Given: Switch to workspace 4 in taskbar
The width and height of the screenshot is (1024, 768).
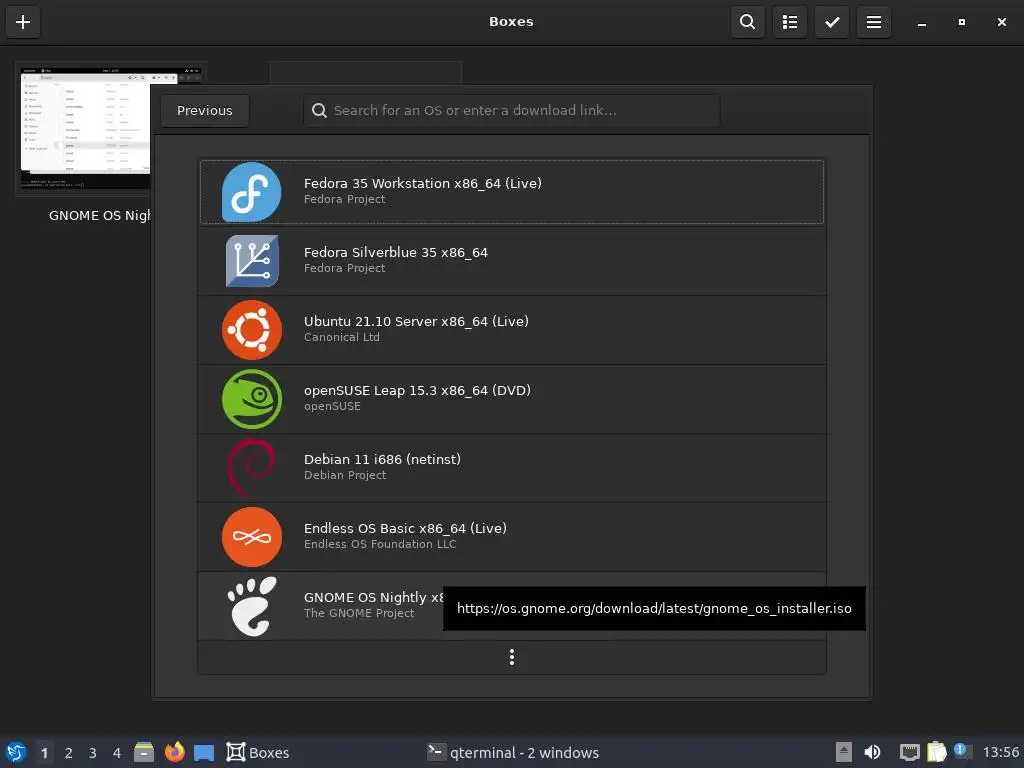Looking at the screenshot, I should (117, 753).
